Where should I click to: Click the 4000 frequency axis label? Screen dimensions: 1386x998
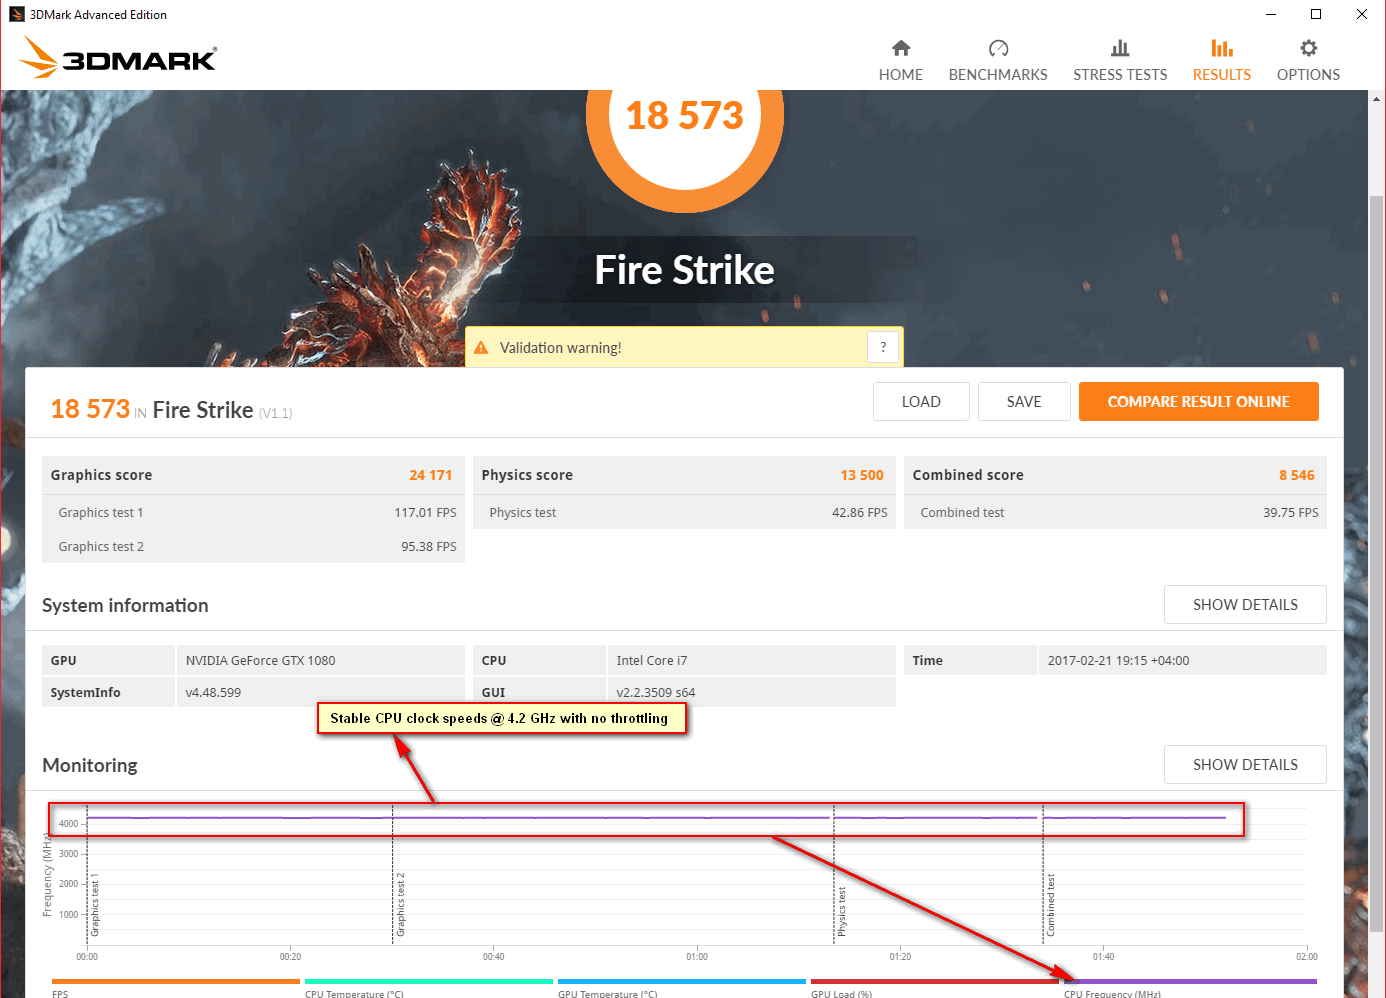(x=68, y=824)
